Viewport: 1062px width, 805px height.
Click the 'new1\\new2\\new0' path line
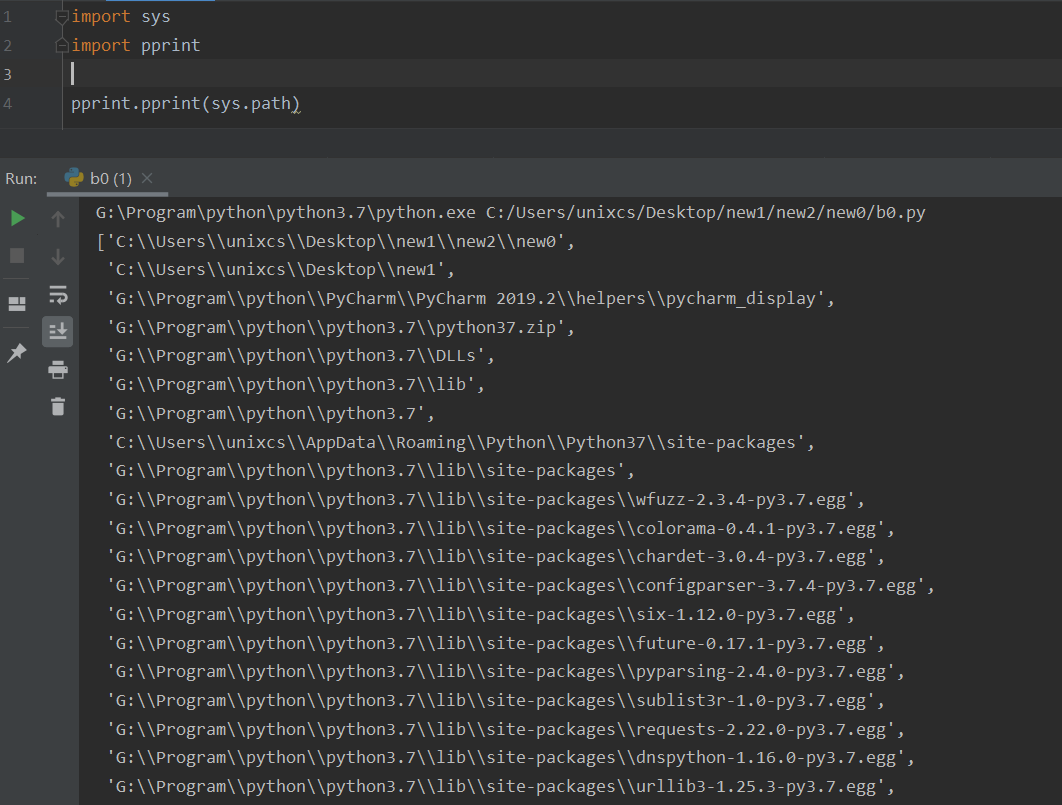(336, 242)
